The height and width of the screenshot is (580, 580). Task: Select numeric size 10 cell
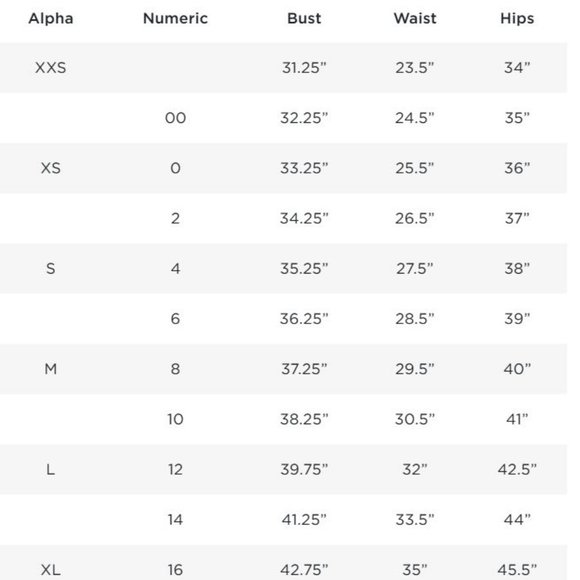pos(175,419)
